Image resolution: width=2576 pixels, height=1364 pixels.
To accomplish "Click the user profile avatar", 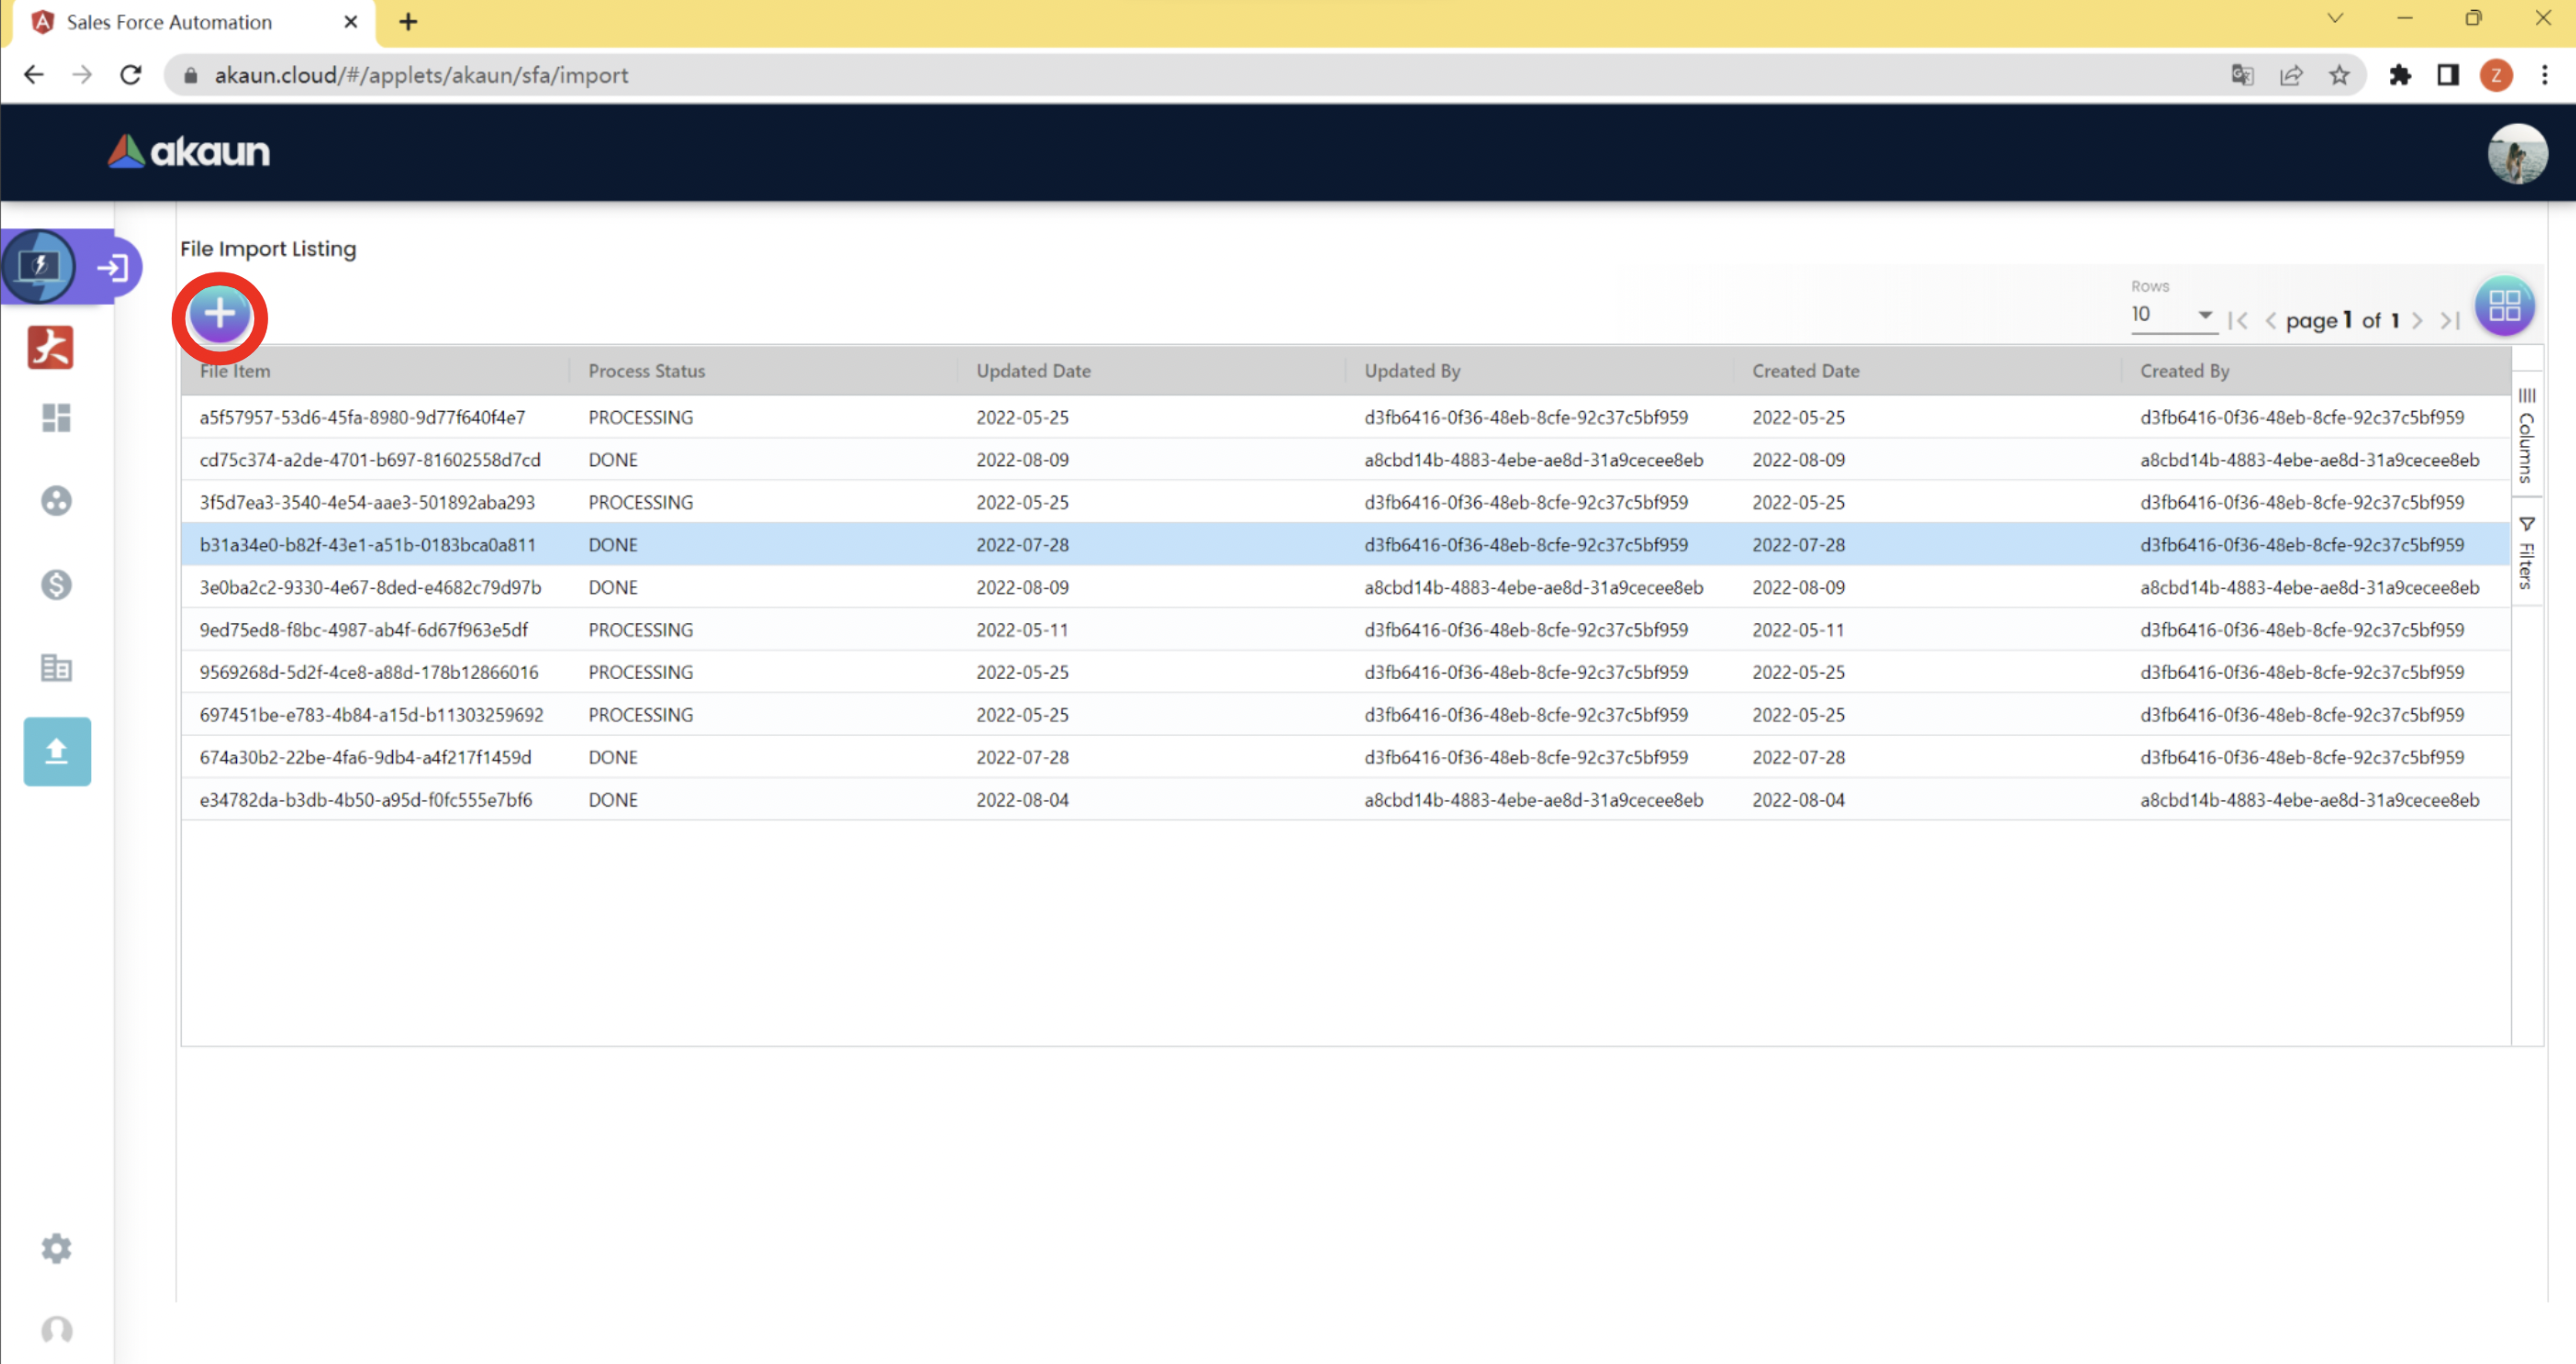I will pyautogui.click(x=2516, y=153).
